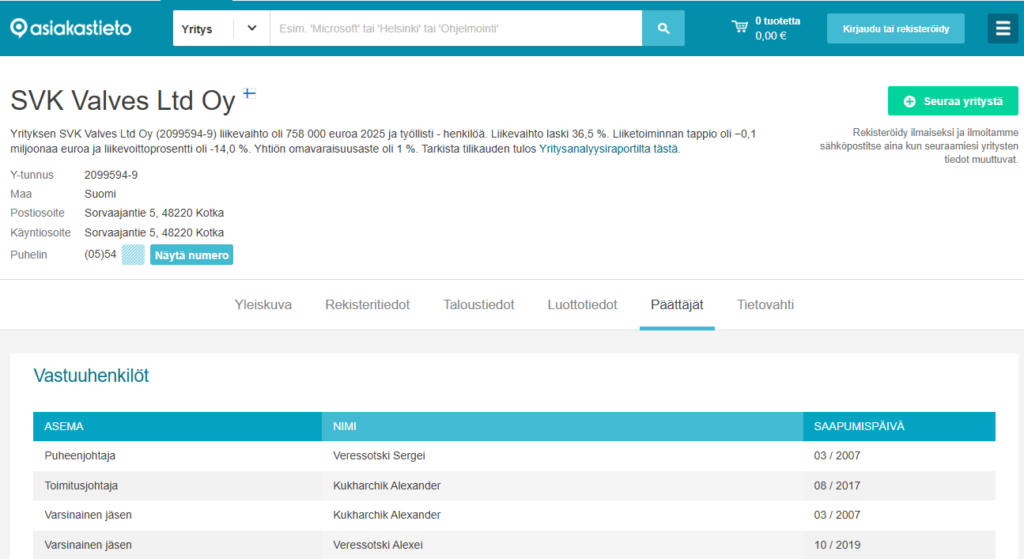1024x559 pixels.
Task: Open the hamburger menu
Action: click(x=1002, y=28)
